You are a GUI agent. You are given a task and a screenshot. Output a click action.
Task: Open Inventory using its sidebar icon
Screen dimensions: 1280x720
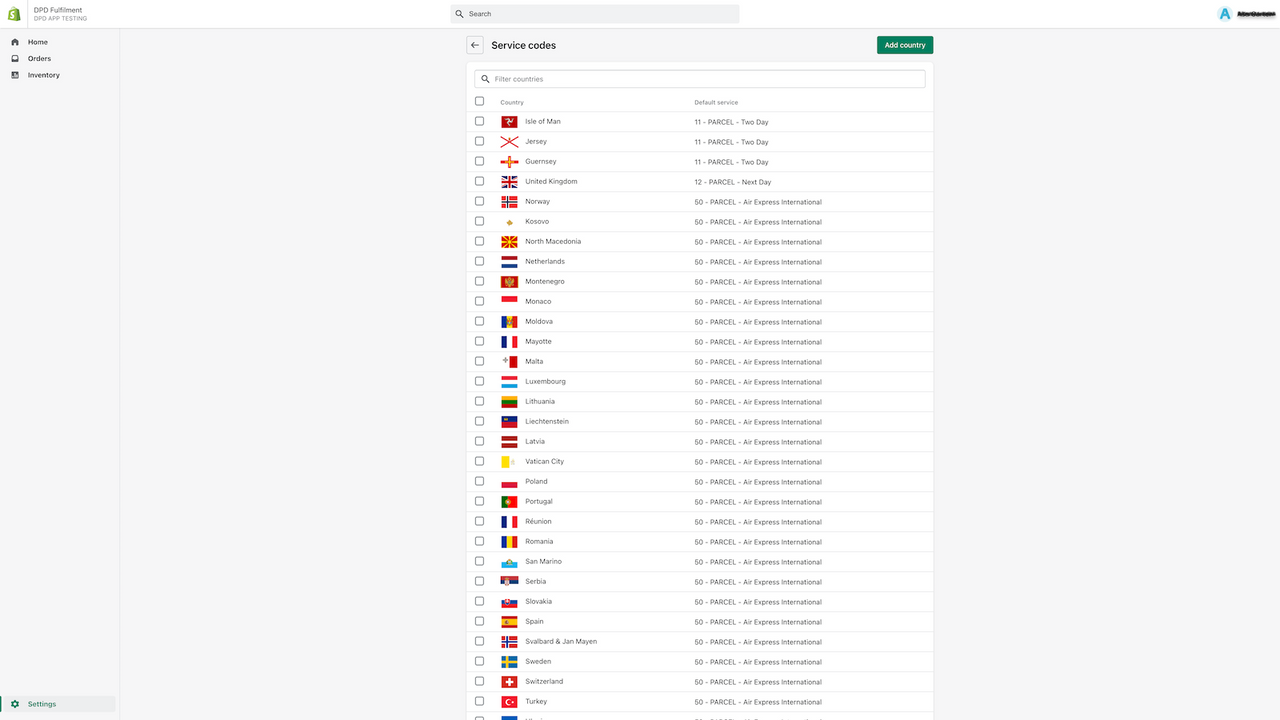coord(14,75)
